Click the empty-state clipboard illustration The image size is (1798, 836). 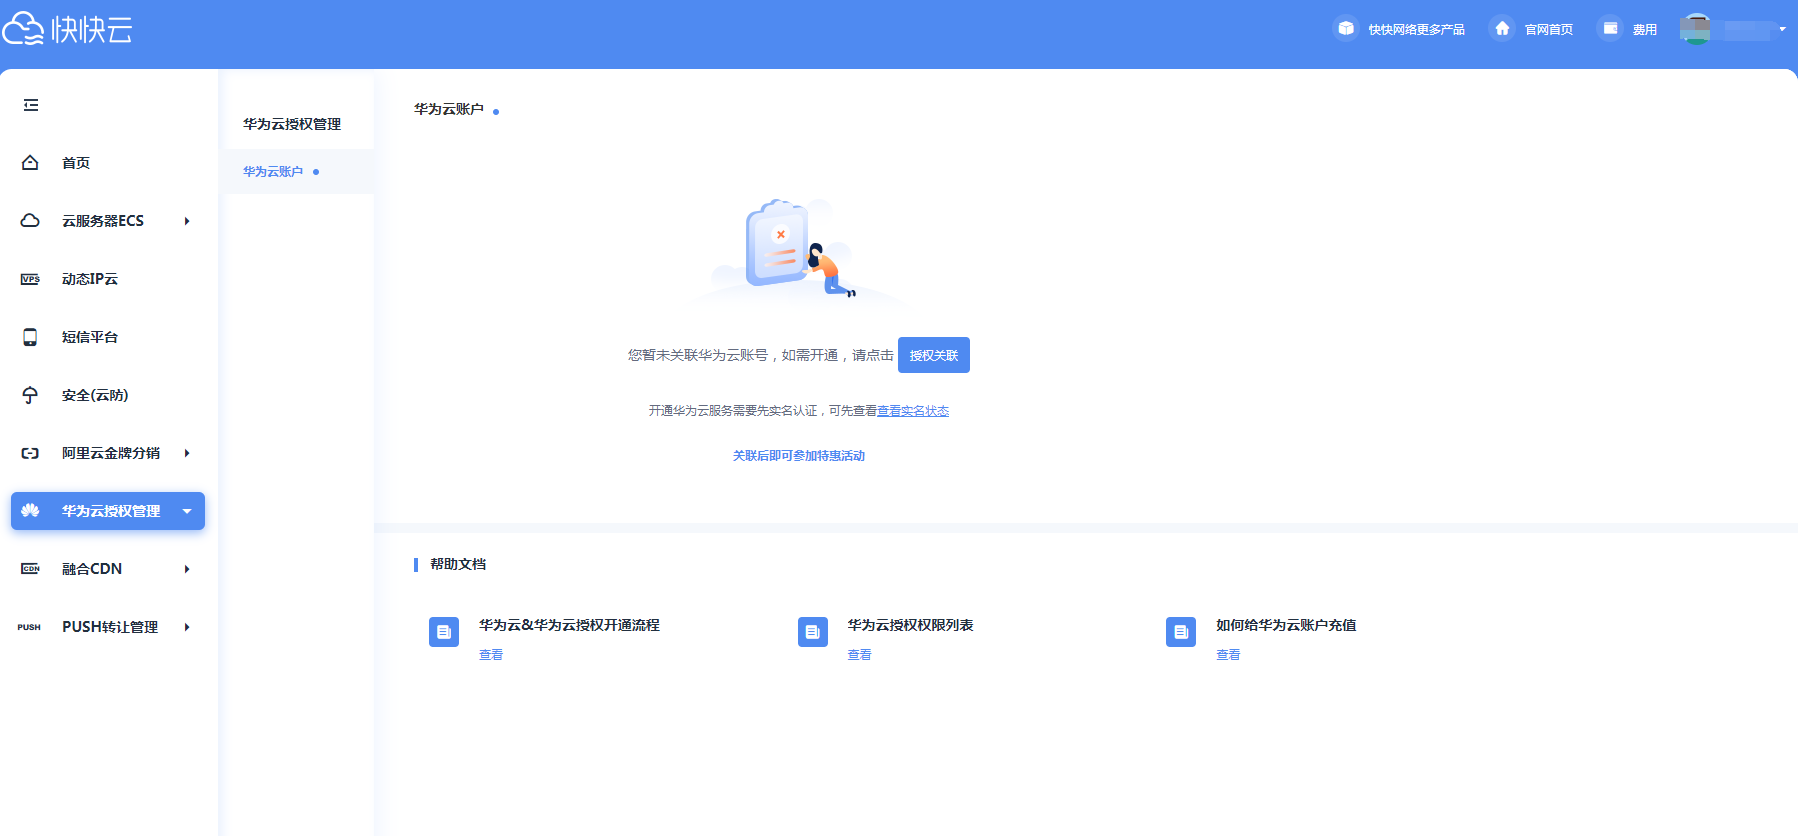point(797,249)
